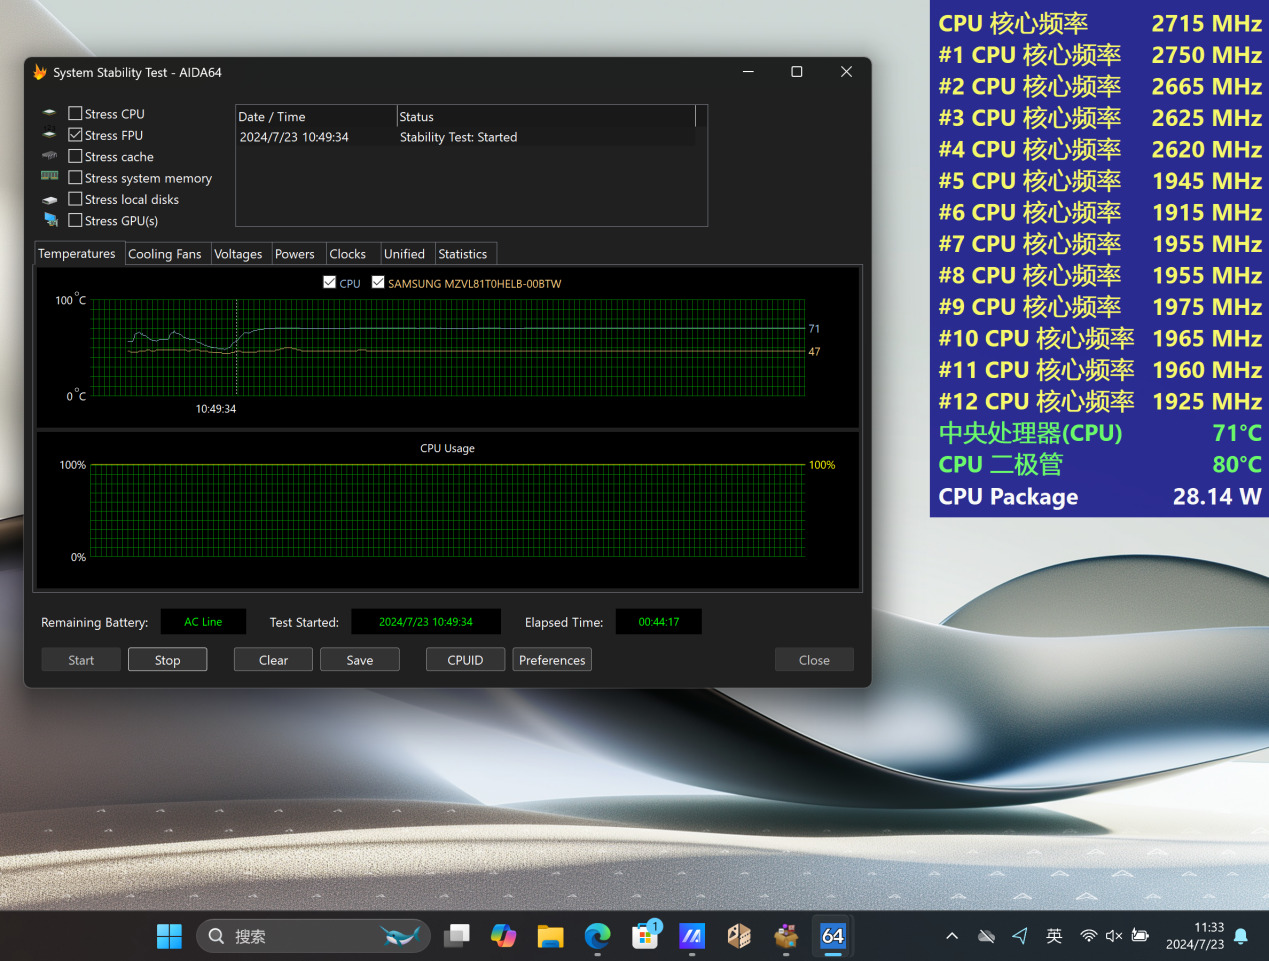1269x961 pixels.
Task: Switch to the Voltages tab
Action: coord(239,253)
